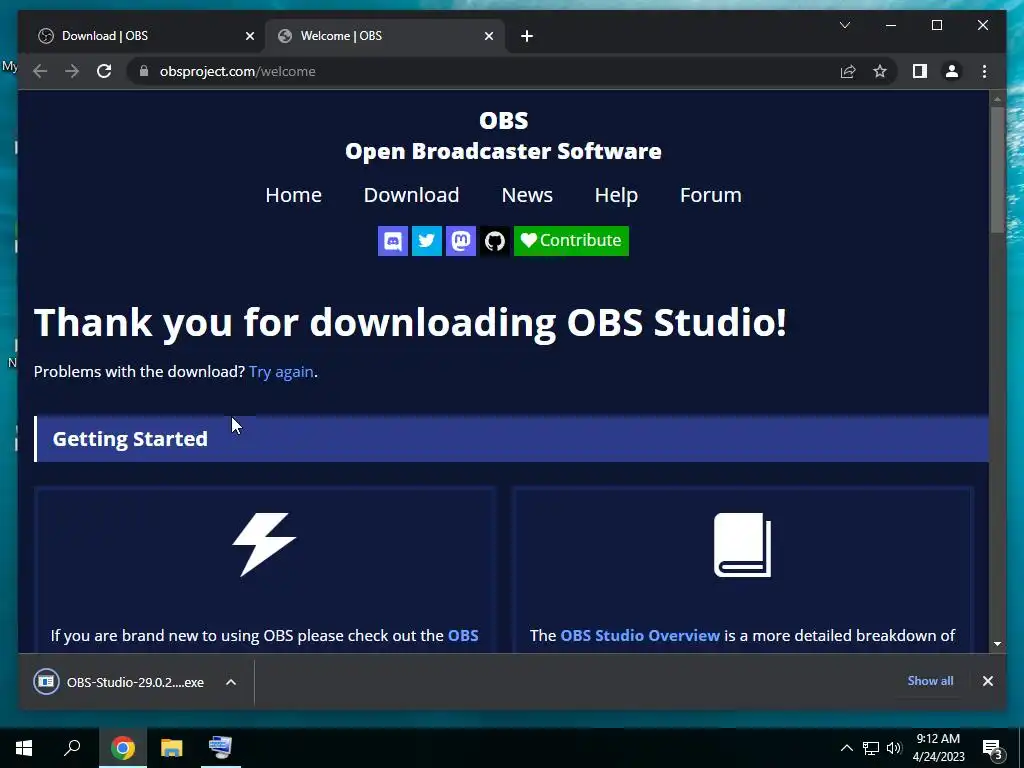This screenshot has height=768, width=1024.
Task: Click the Chrome taskbar icon
Action: [x=123, y=748]
